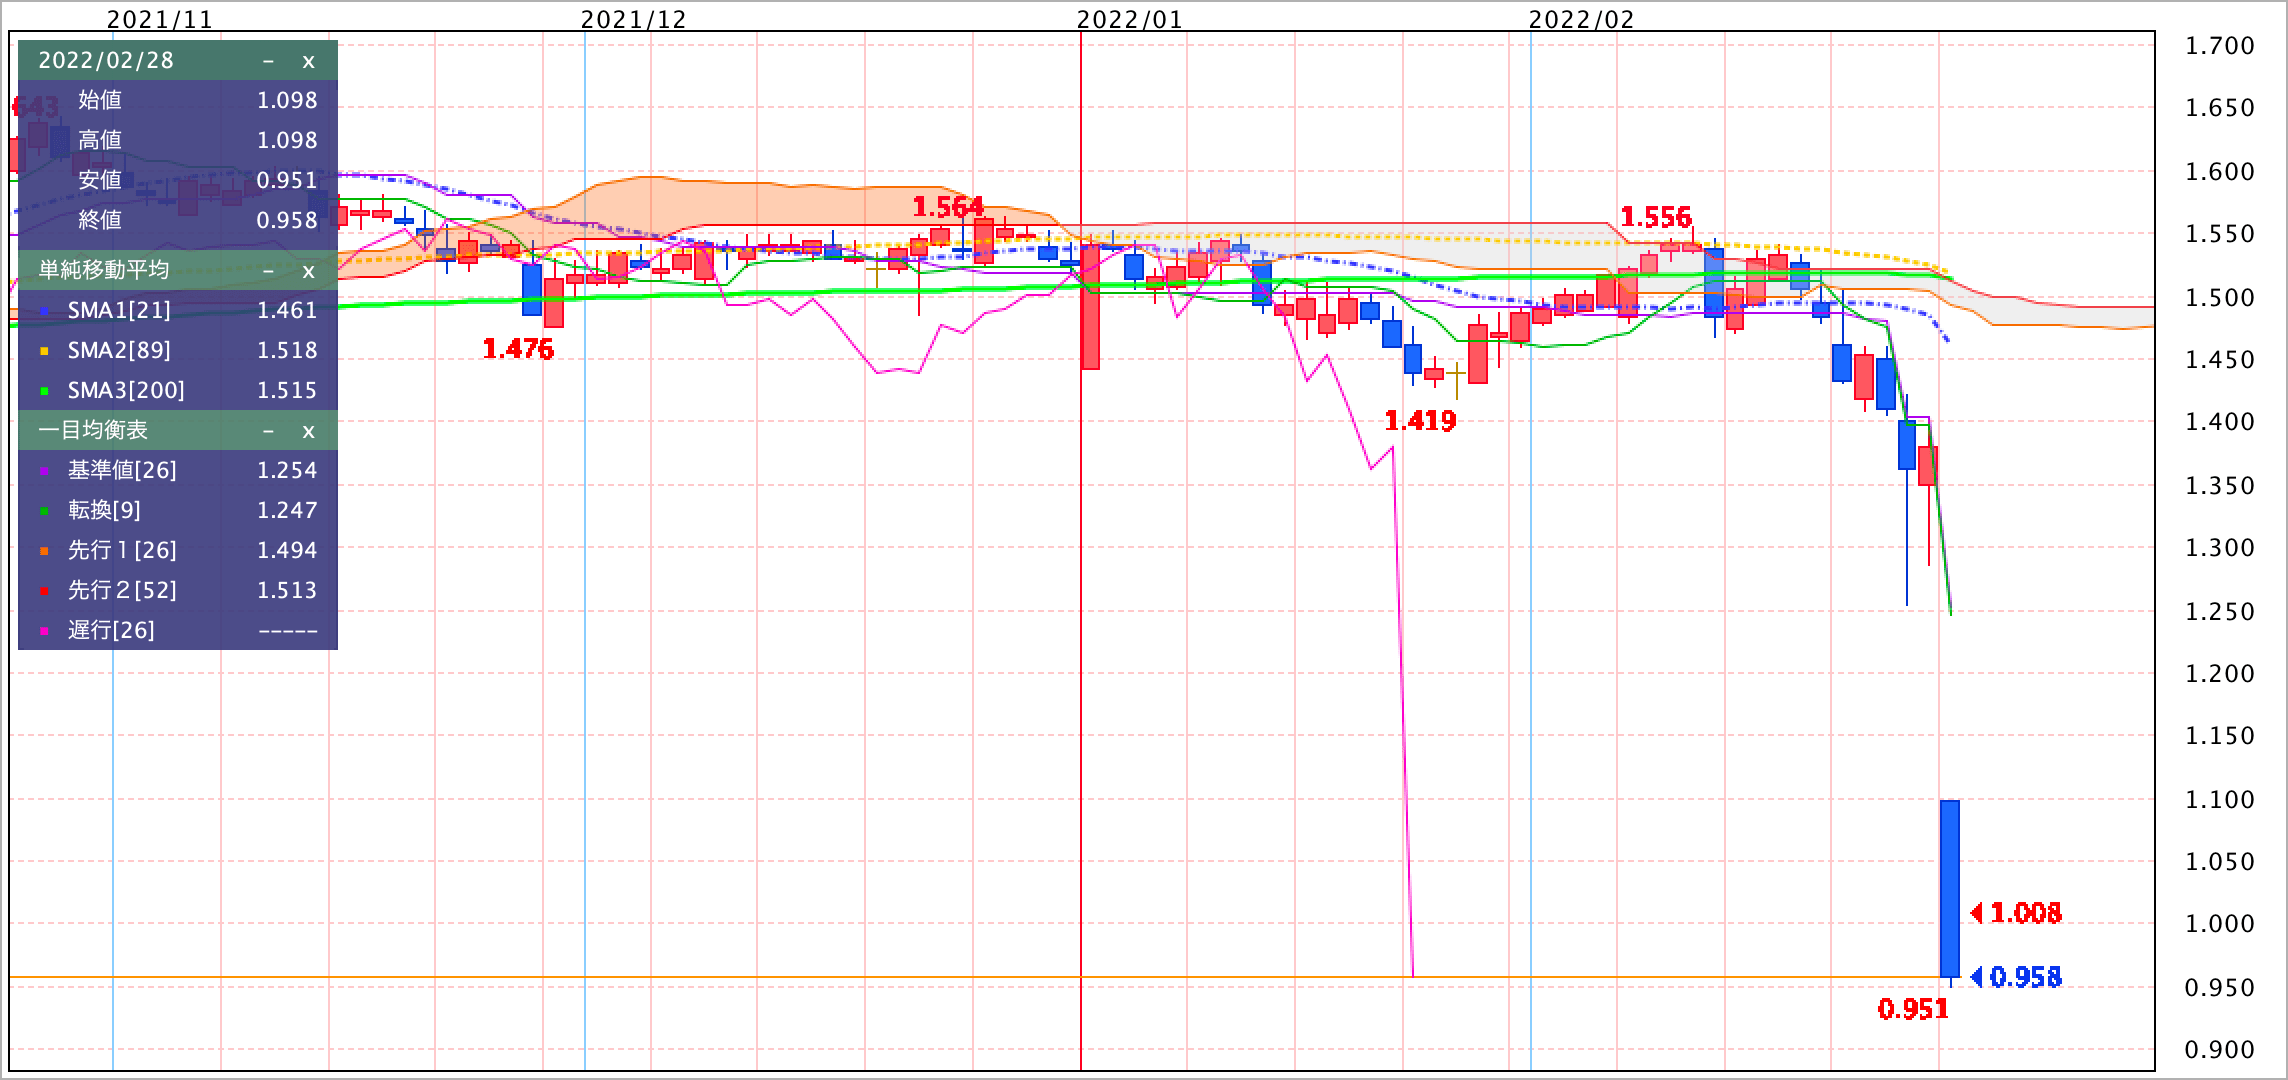
Task: Select the 安値 0.951 row
Action: click(178, 180)
